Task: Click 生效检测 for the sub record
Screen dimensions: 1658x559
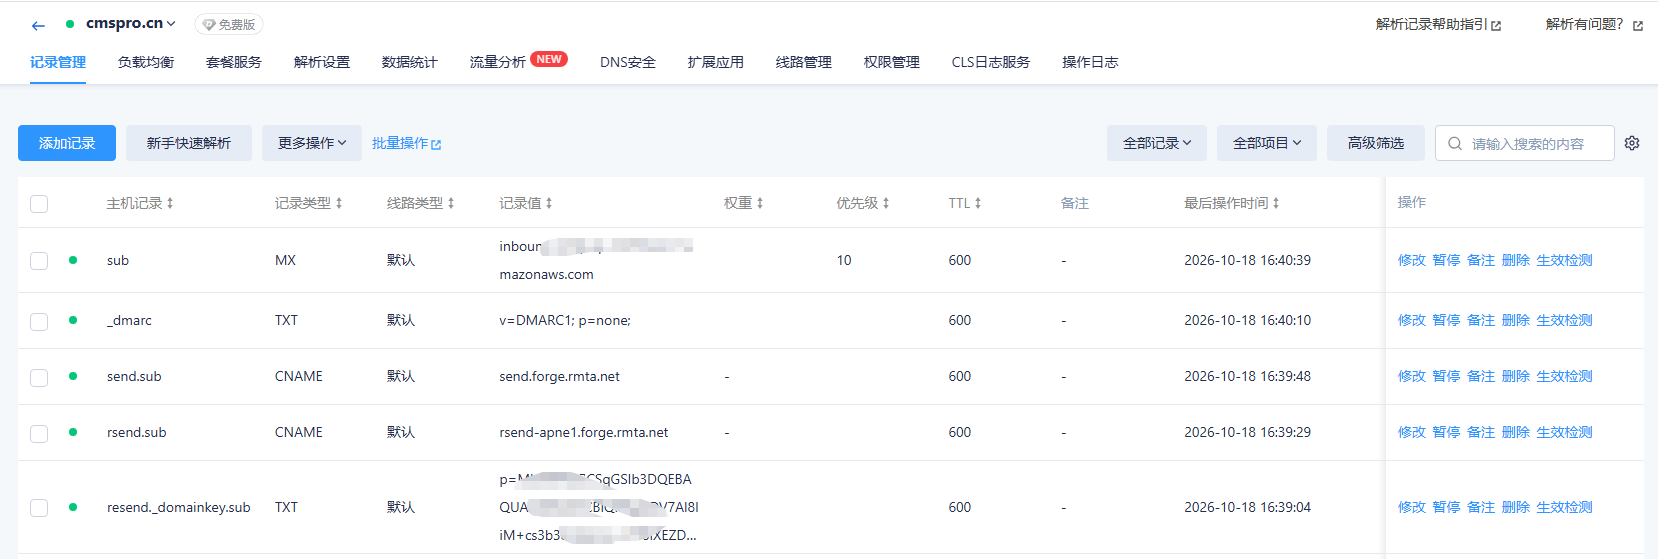Action: point(1564,260)
